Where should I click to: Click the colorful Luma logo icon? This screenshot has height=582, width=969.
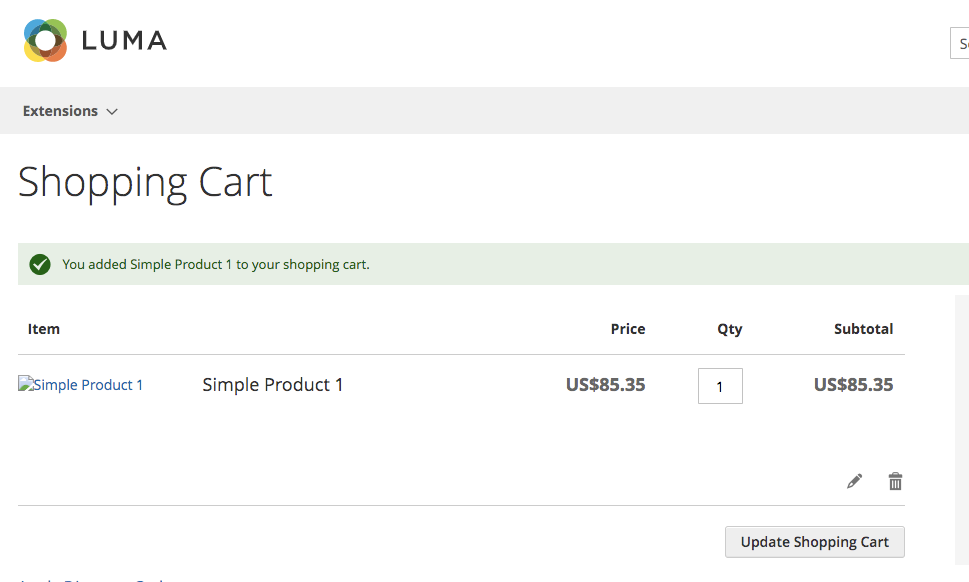click(x=45, y=40)
